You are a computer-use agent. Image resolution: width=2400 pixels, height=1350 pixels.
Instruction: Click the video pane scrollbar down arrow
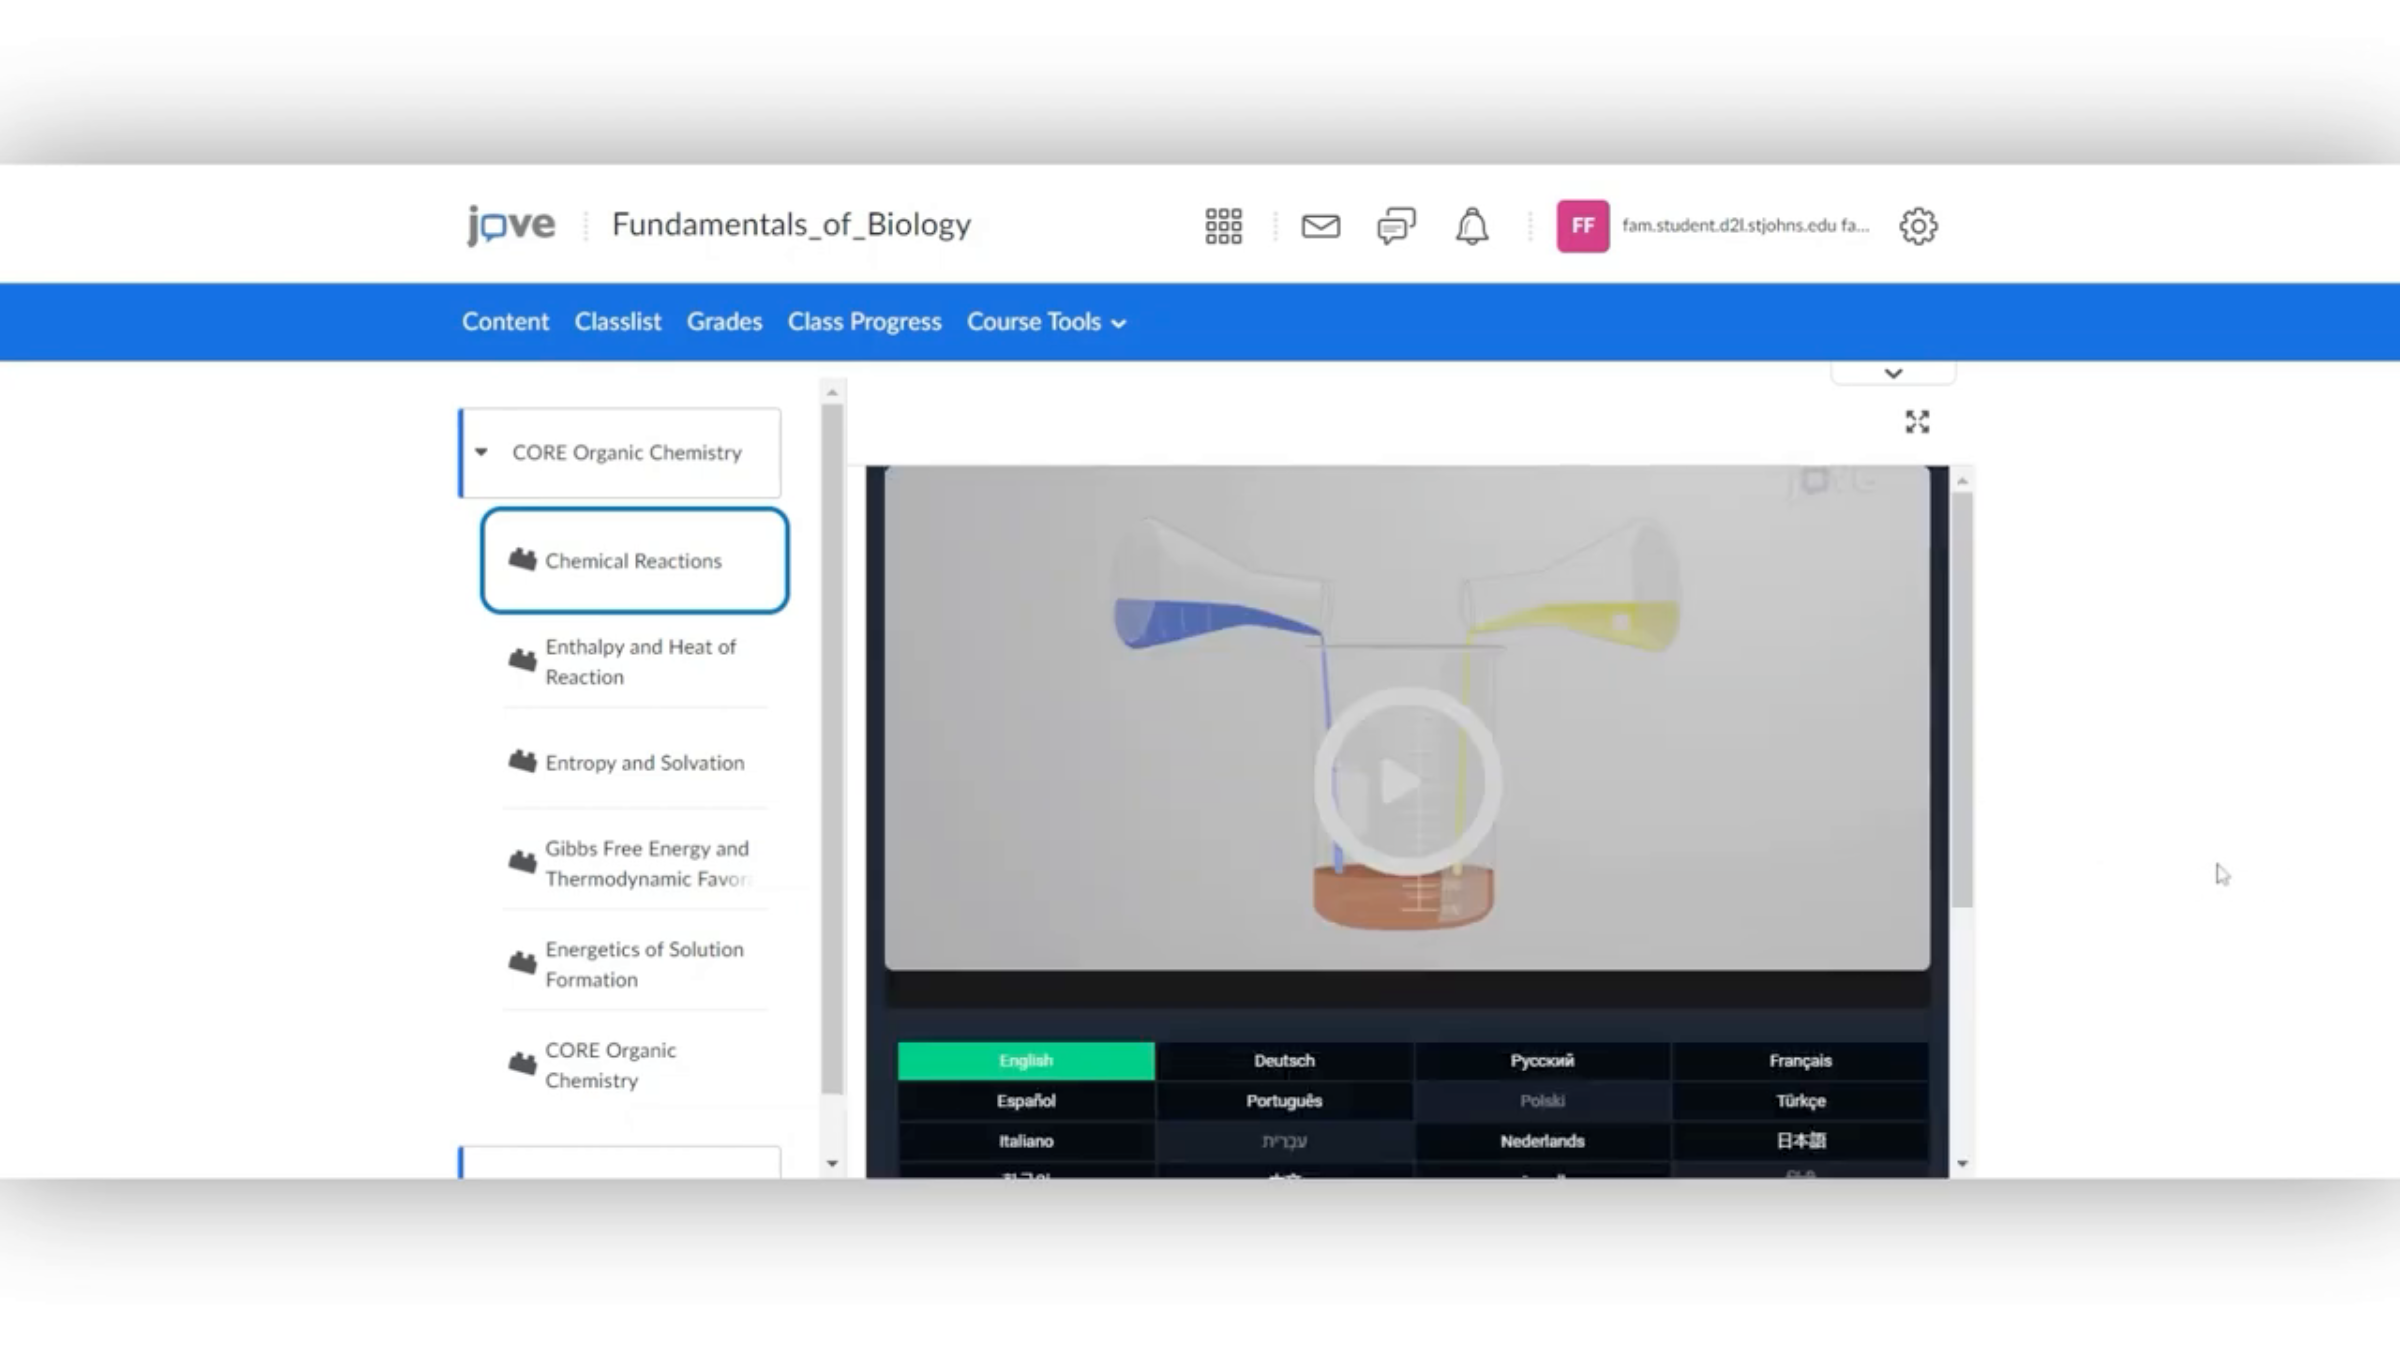(x=1962, y=1164)
